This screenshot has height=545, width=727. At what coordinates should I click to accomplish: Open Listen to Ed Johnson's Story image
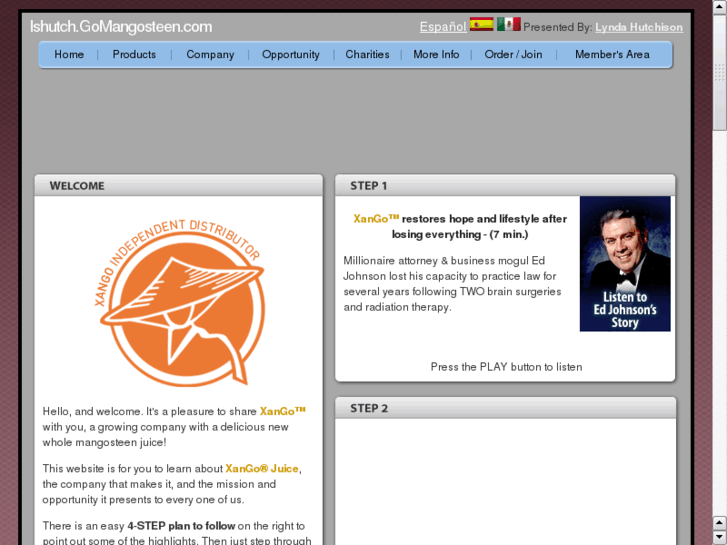click(625, 263)
